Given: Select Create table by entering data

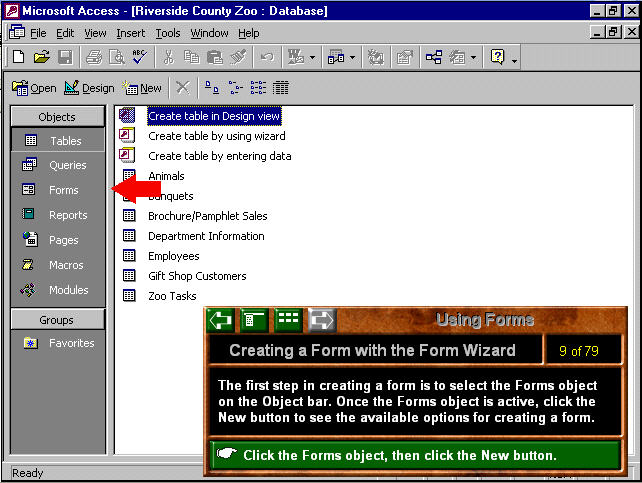Looking at the screenshot, I should pyautogui.click(x=219, y=156).
